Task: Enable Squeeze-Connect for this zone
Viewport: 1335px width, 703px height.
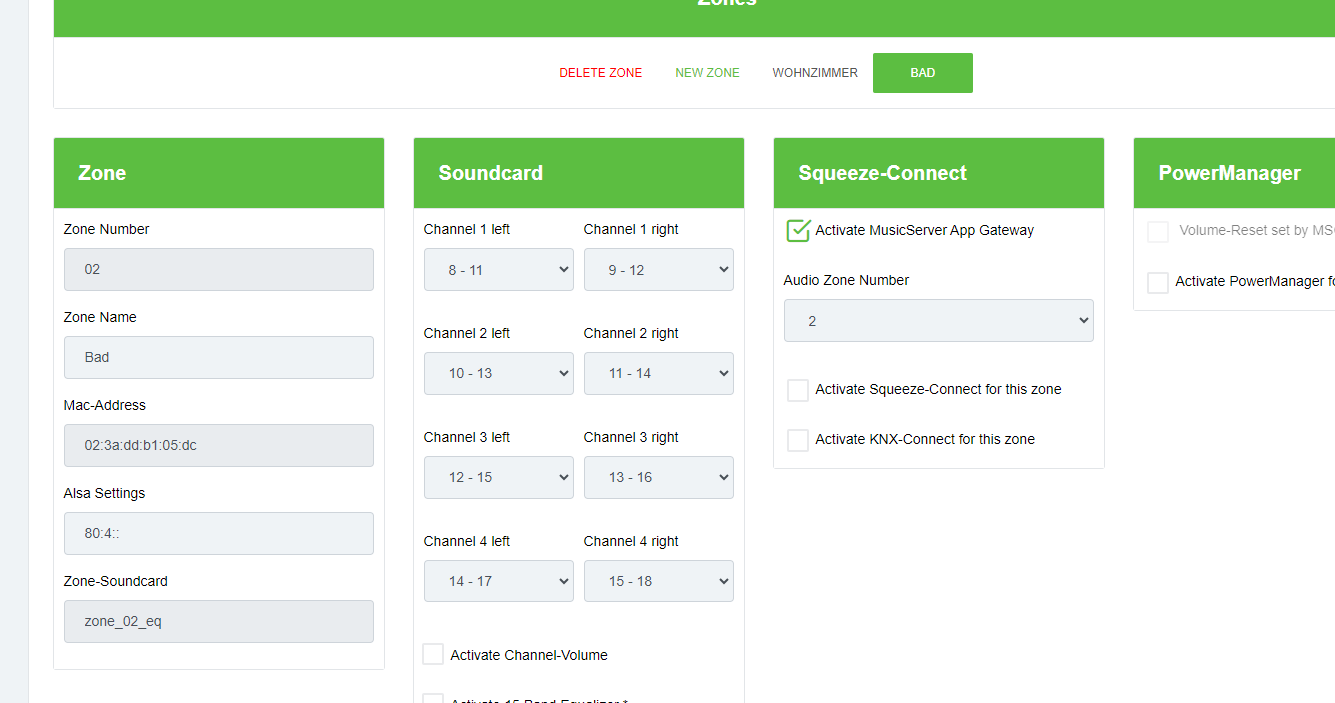Action: [798, 390]
